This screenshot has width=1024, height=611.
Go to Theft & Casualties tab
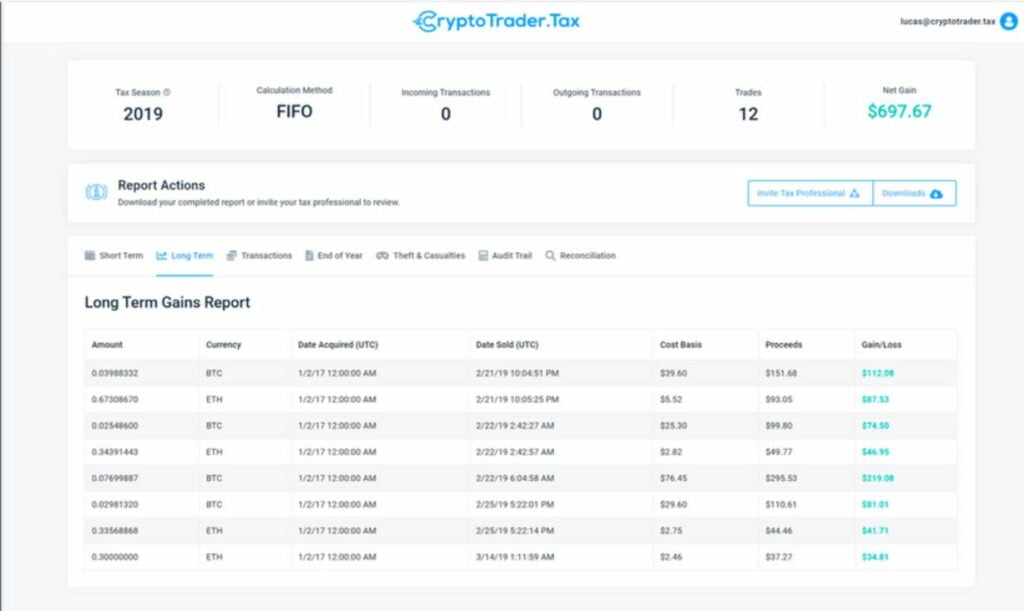coord(421,255)
